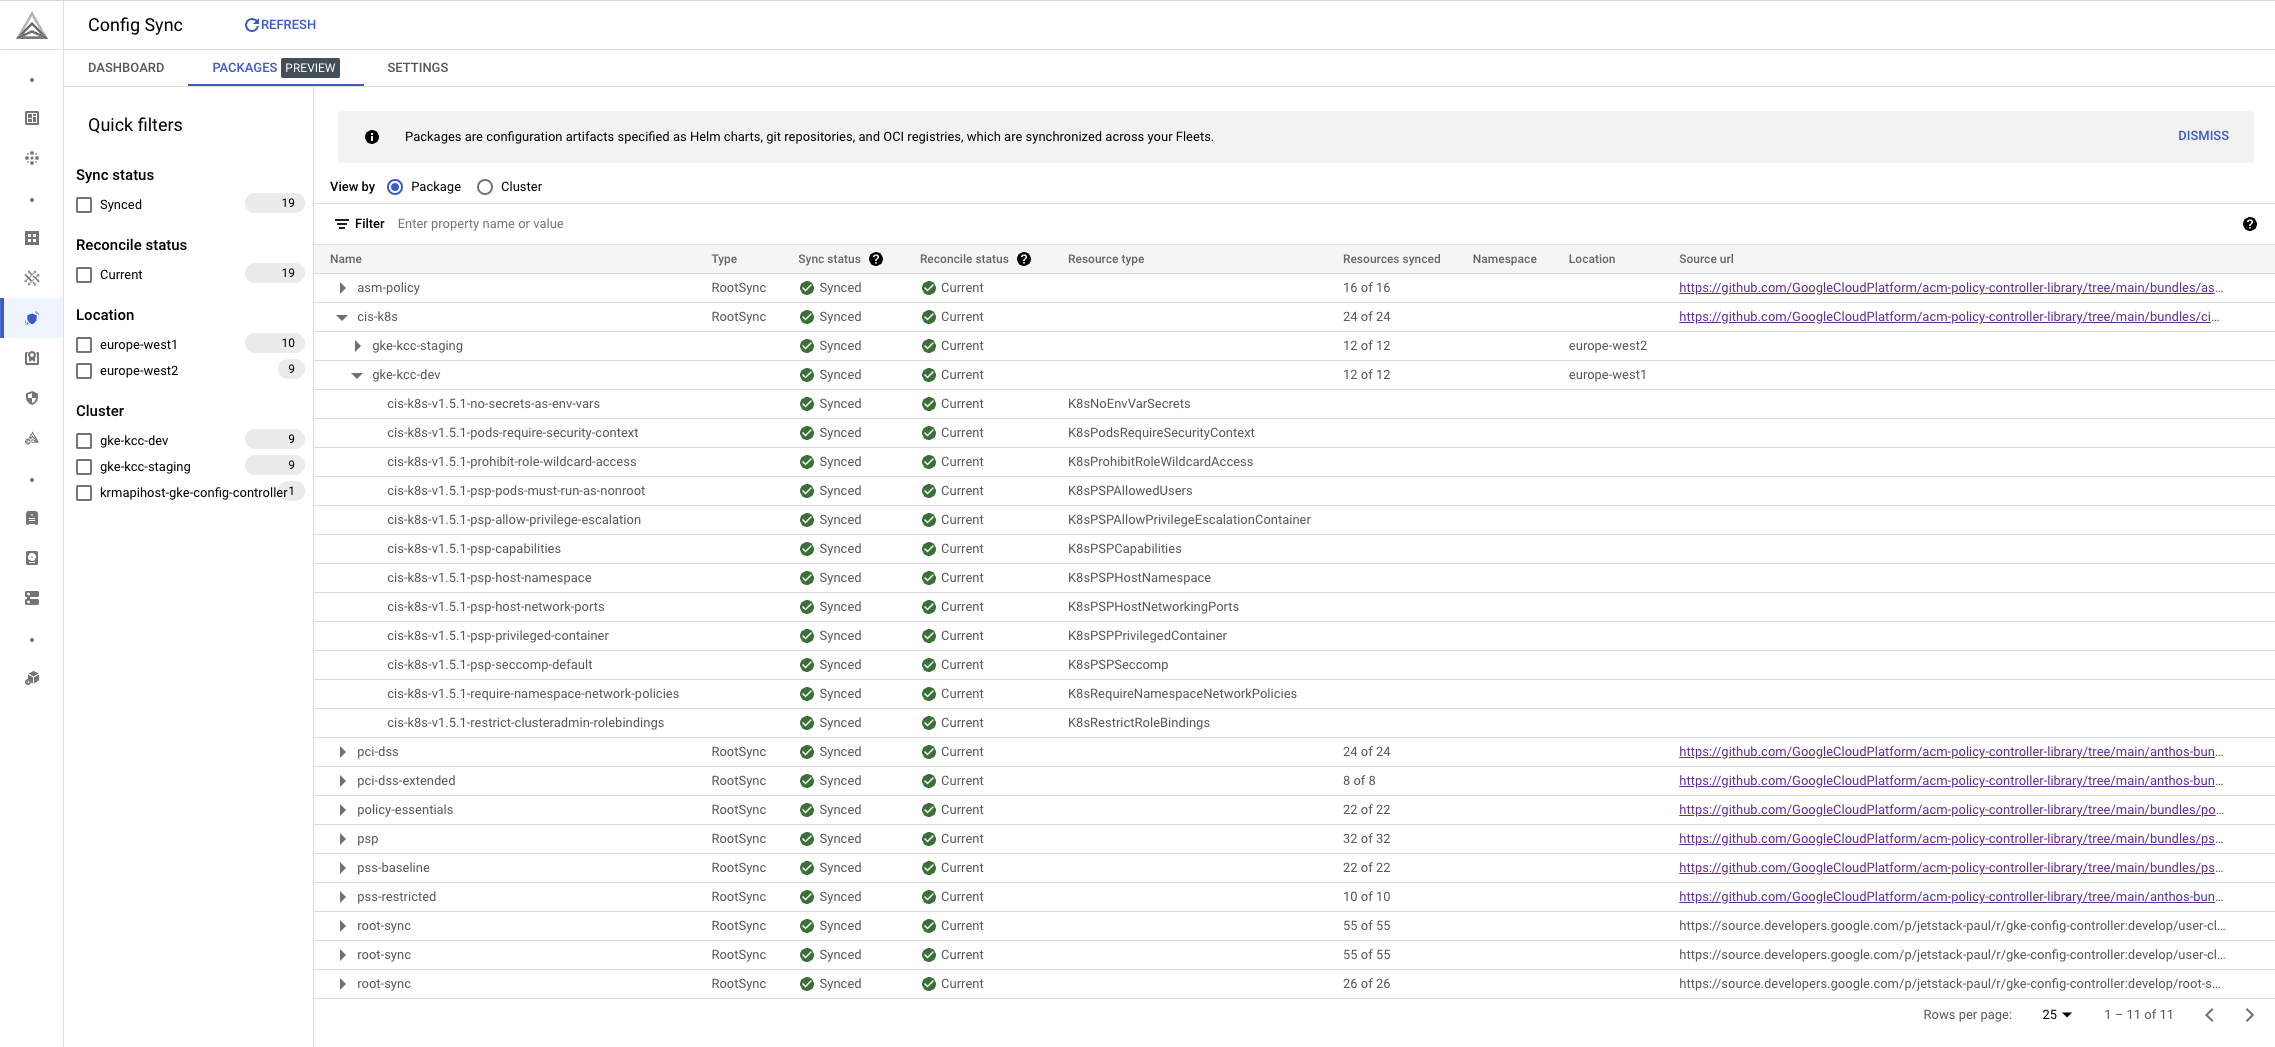Click the Migrate icon in the sidebar
2275x1047 pixels.
[x=32, y=438]
